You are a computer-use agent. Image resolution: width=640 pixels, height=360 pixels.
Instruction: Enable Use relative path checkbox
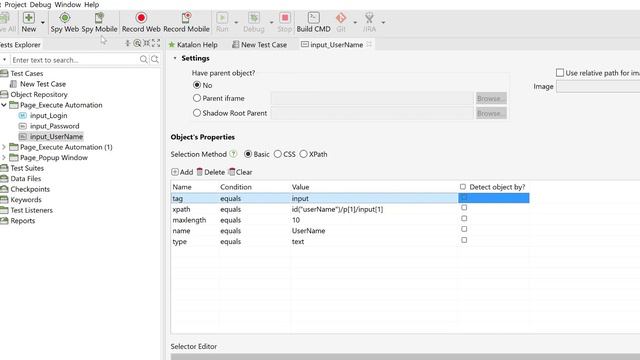click(x=560, y=73)
